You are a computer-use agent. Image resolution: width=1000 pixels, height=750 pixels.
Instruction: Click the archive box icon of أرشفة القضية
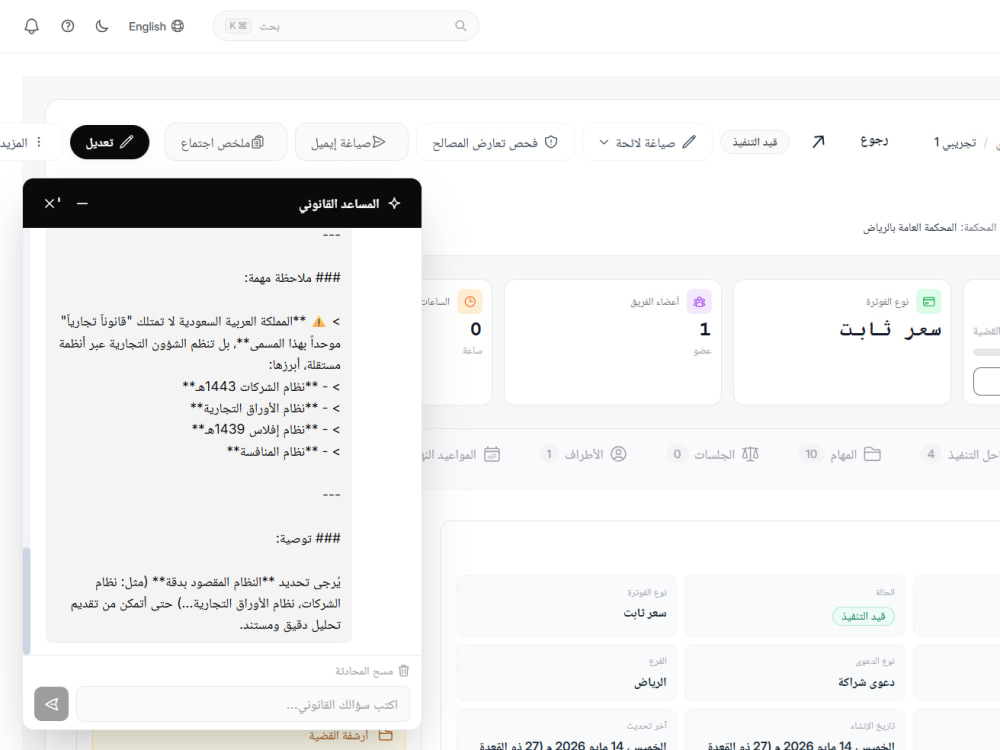pyautogui.click(x=385, y=735)
